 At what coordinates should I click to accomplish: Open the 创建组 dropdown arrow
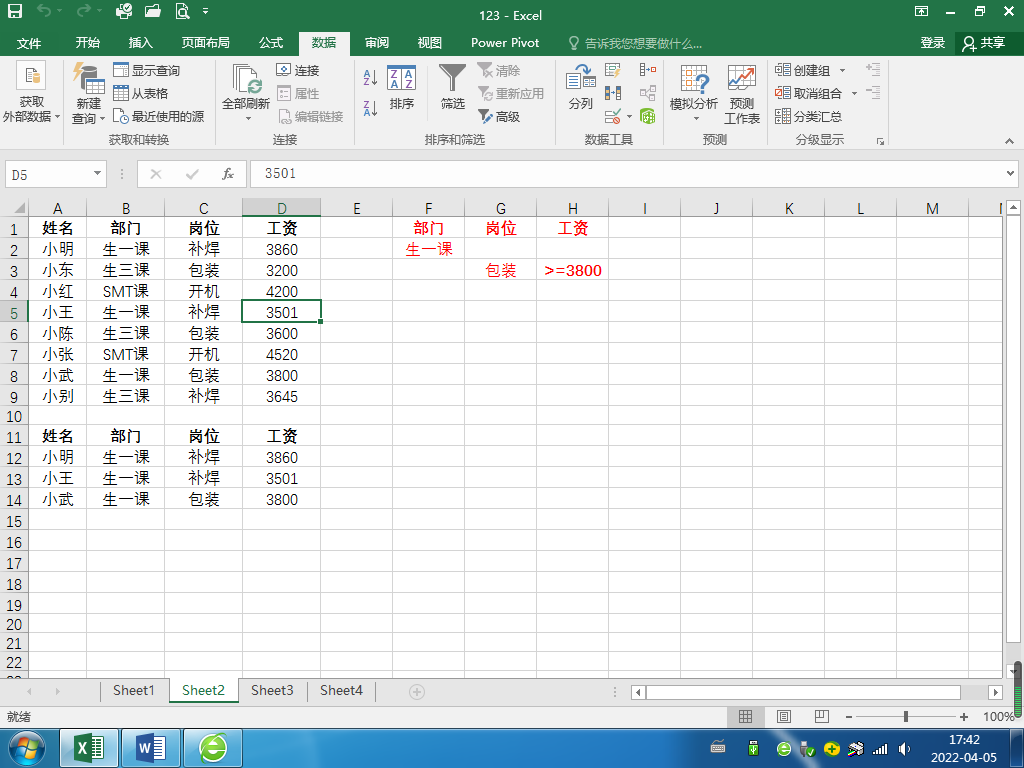point(842,70)
